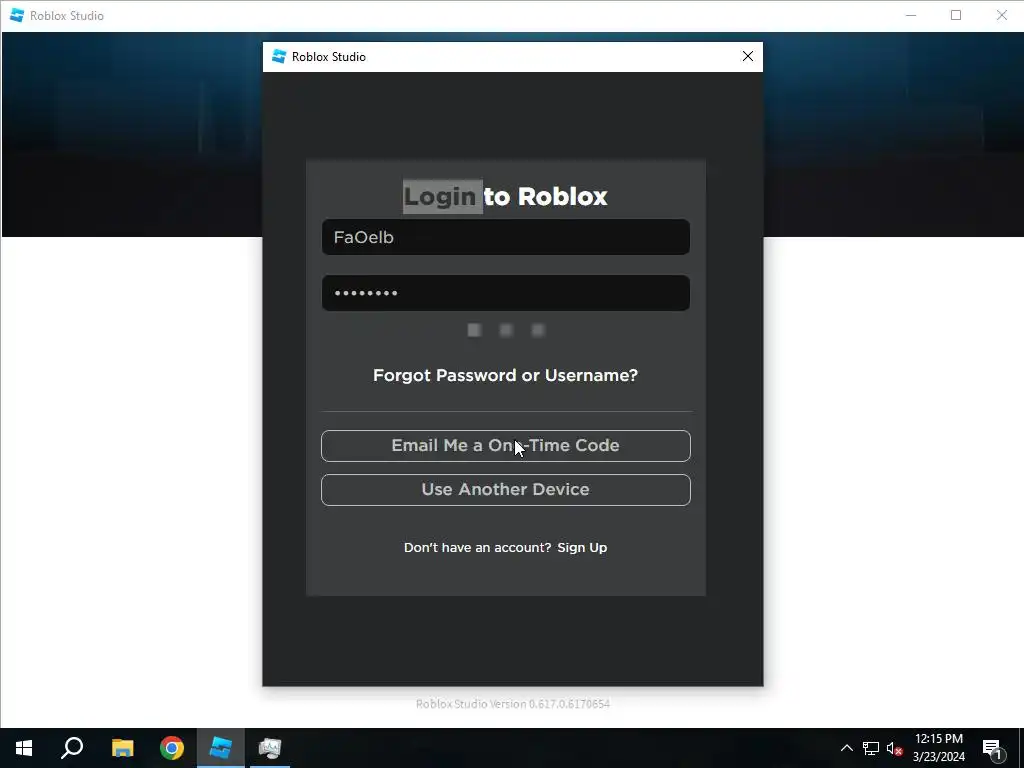Choose Use Another Device button
This screenshot has width=1024, height=768.
coord(505,490)
